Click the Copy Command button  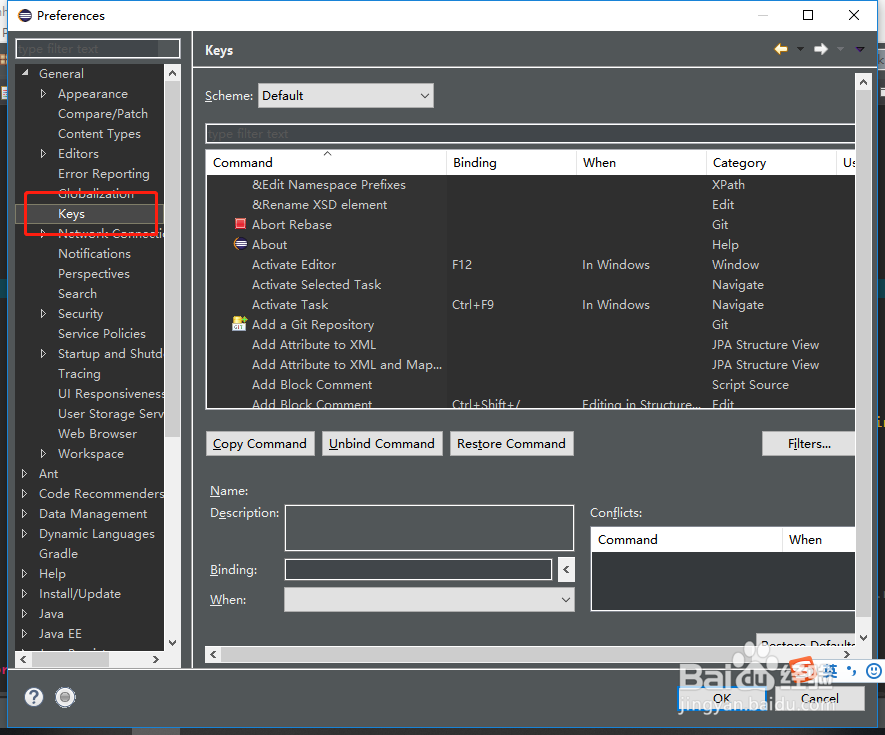tap(260, 444)
